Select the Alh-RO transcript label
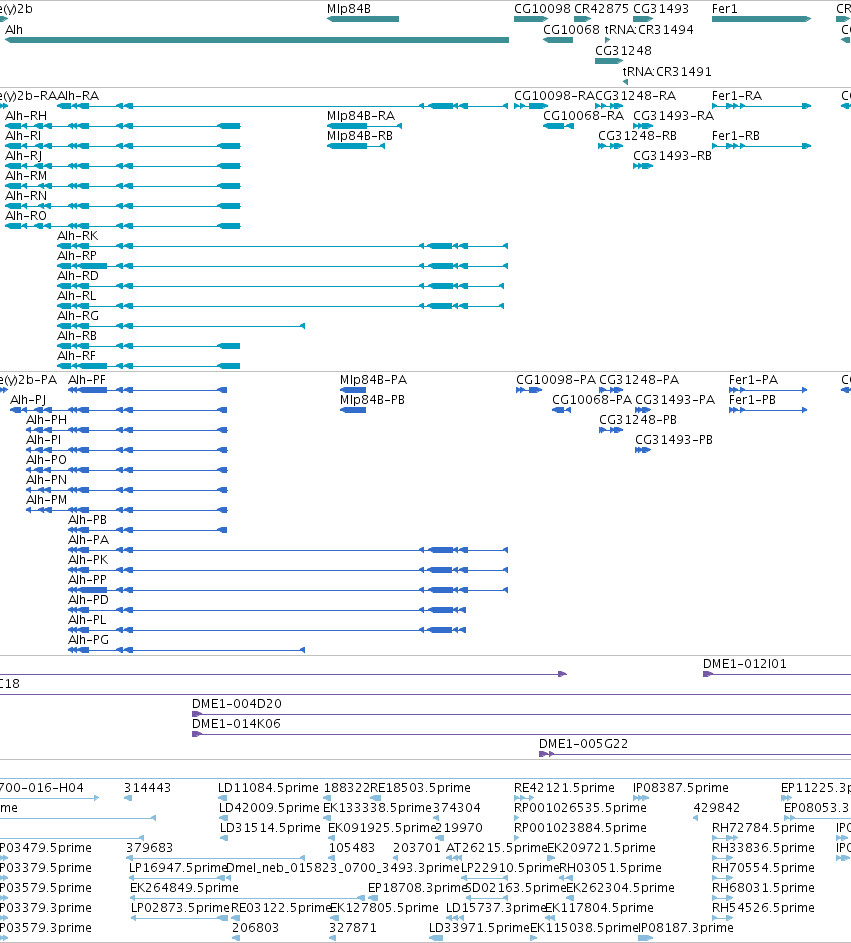Image resolution: width=851 pixels, height=943 pixels. tap(26, 215)
